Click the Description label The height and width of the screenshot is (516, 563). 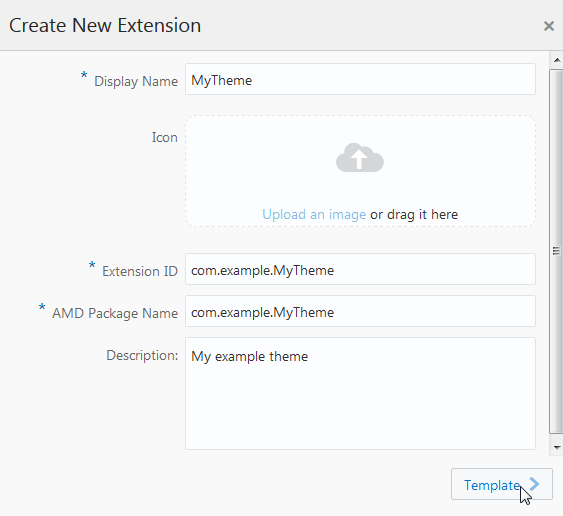[142, 355]
